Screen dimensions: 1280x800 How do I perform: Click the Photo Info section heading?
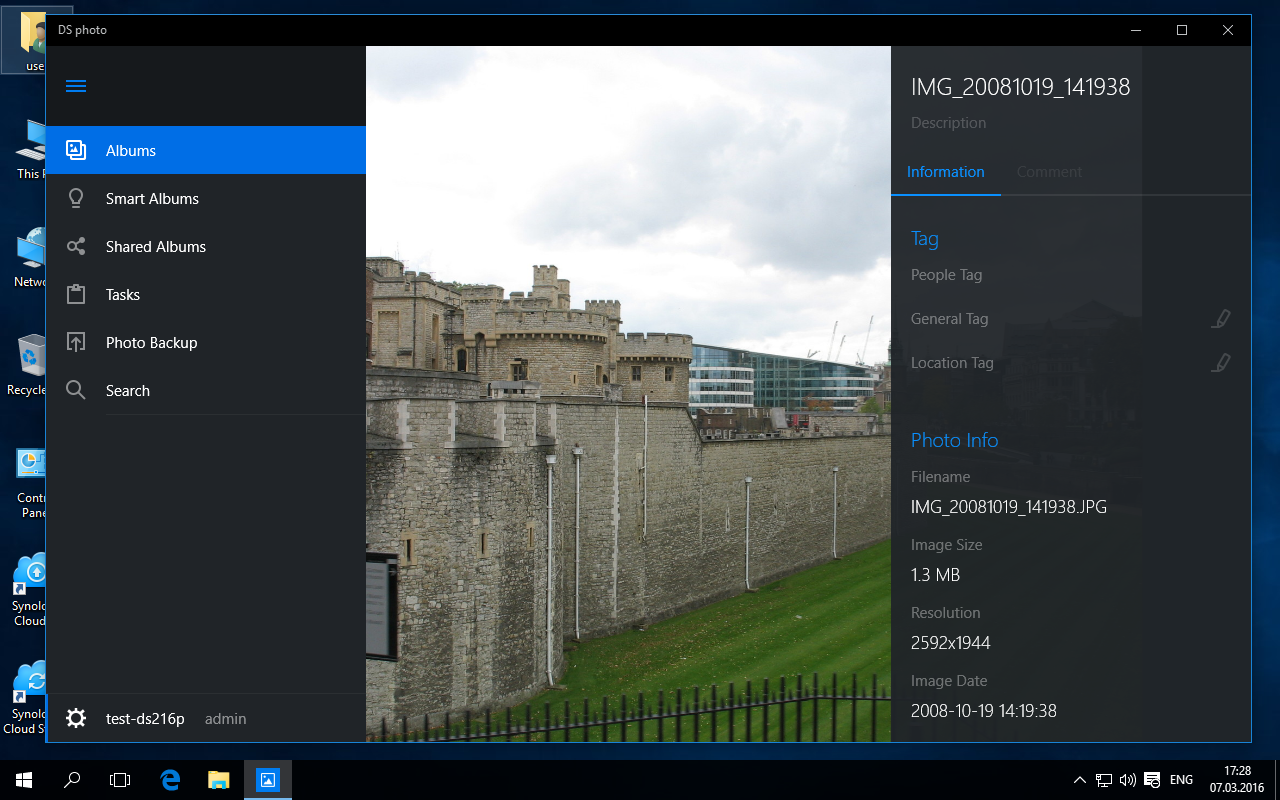[x=955, y=440]
